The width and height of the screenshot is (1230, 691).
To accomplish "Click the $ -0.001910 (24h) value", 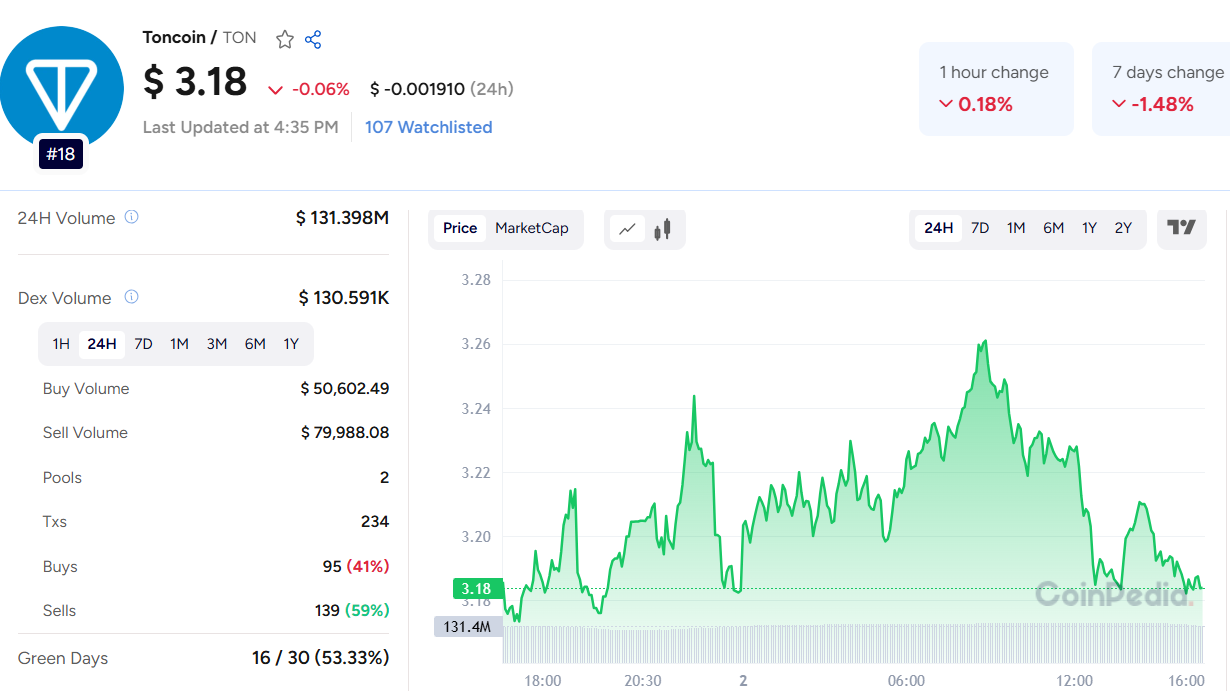I will point(441,89).
